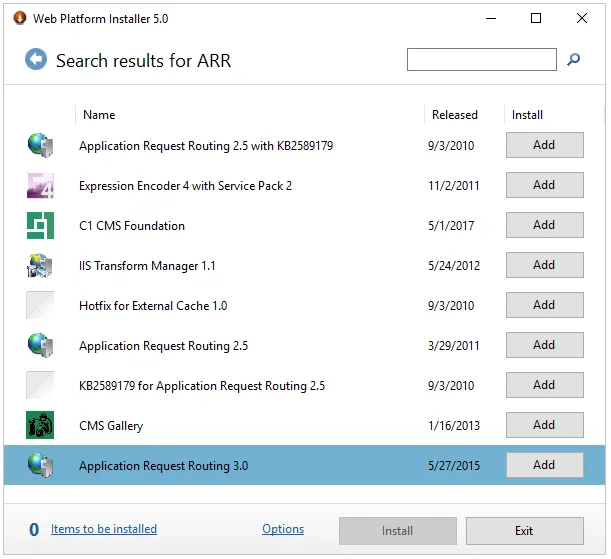Image resolution: width=611 pixels, height=559 pixels.
Task: Click the Application Request Routing 3.0 globe icon
Action: [40, 466]
